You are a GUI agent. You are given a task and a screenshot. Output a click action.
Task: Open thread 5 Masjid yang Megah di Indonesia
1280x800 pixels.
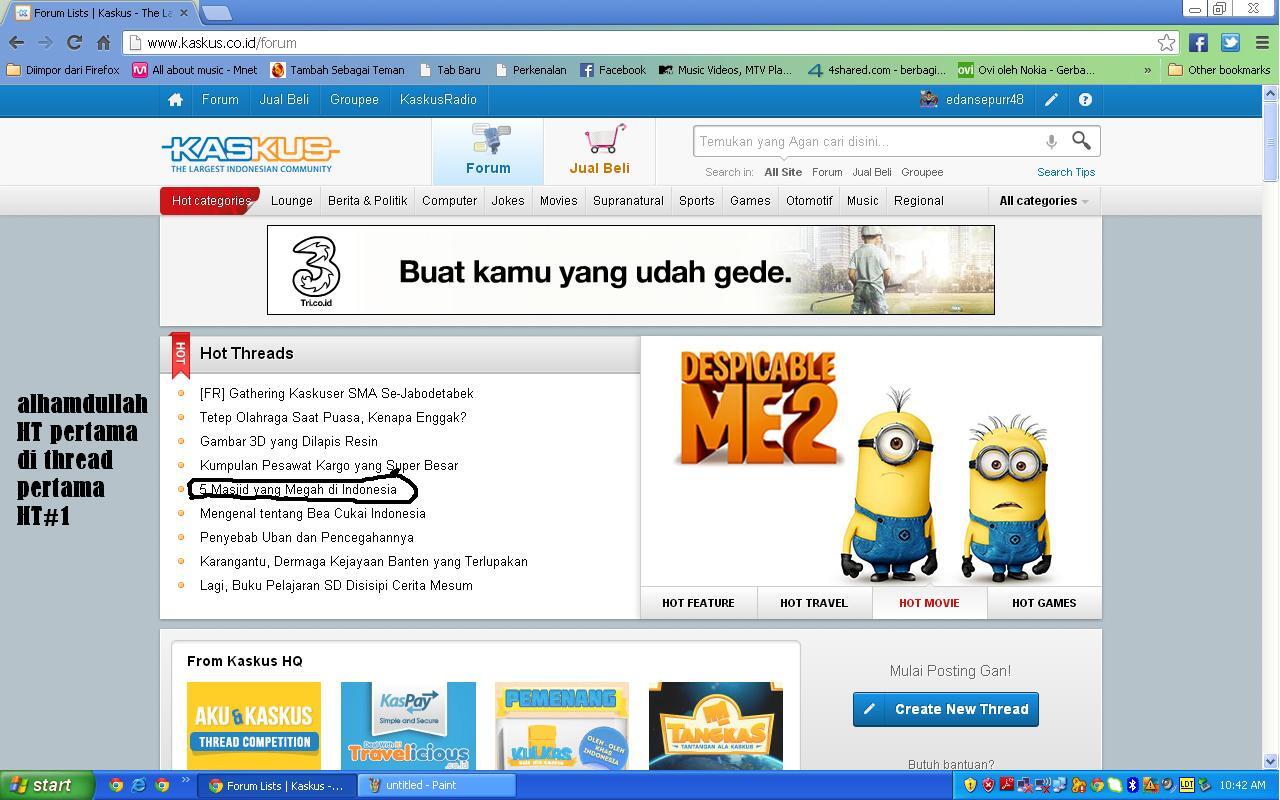(298, 490)
